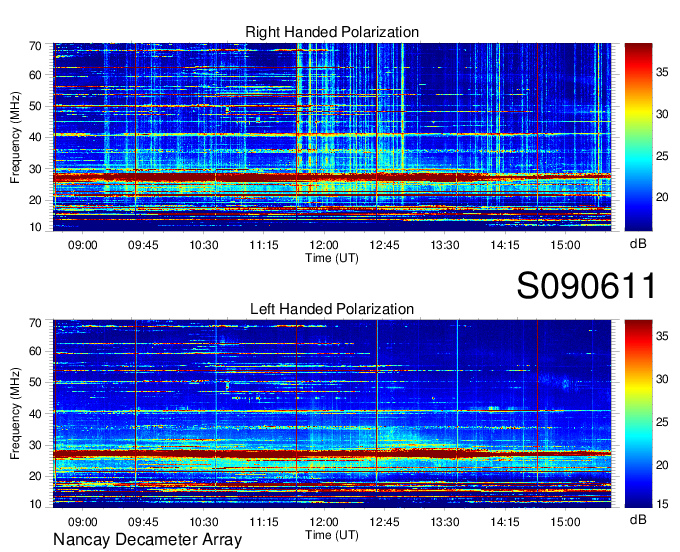Click the 09:00 tick label on top plot

point(82,245)
